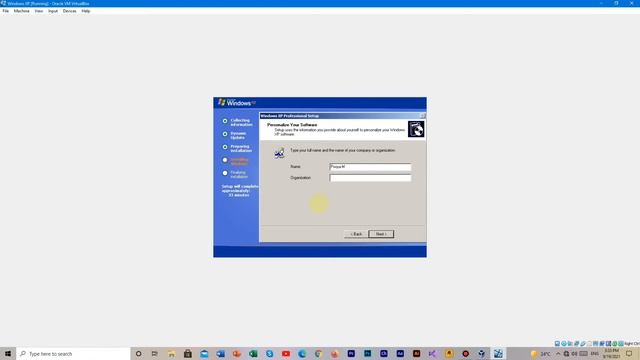Open the Machine menu

[x=22, y=11]
